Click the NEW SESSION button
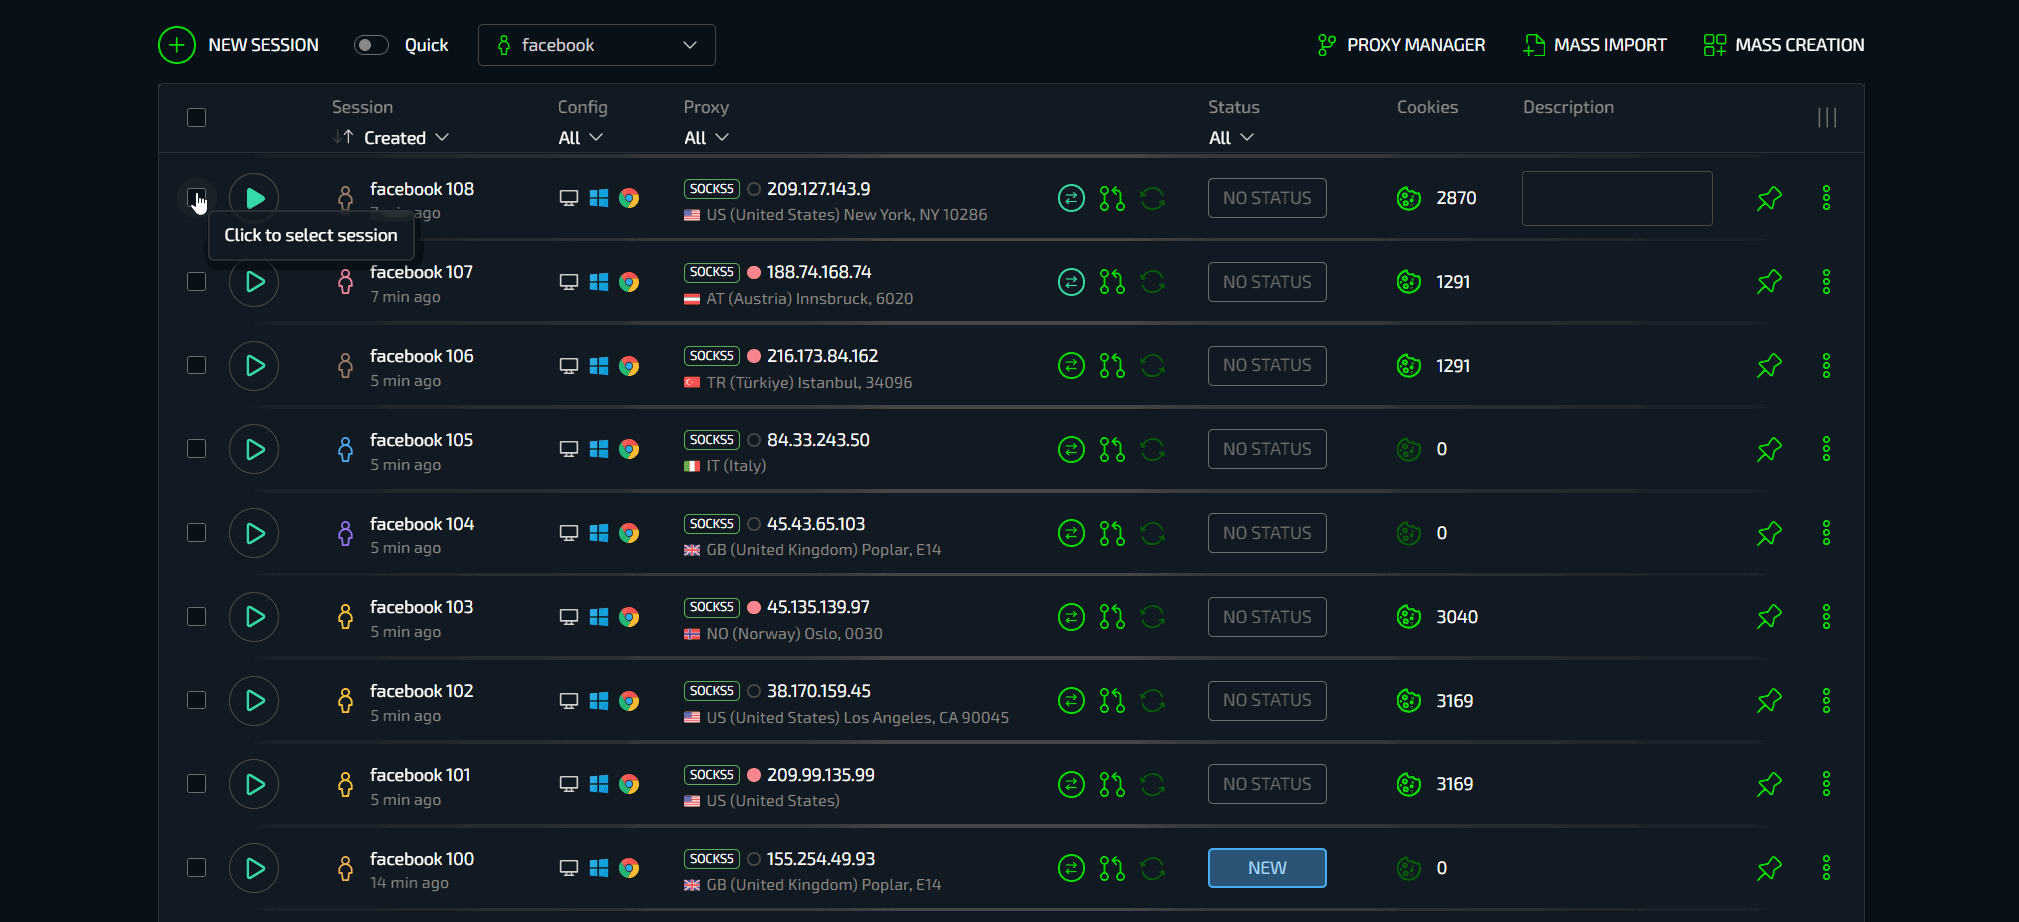Image resolution: width=2019 pixels, height=922 pixels. click(x=239, y=45)
